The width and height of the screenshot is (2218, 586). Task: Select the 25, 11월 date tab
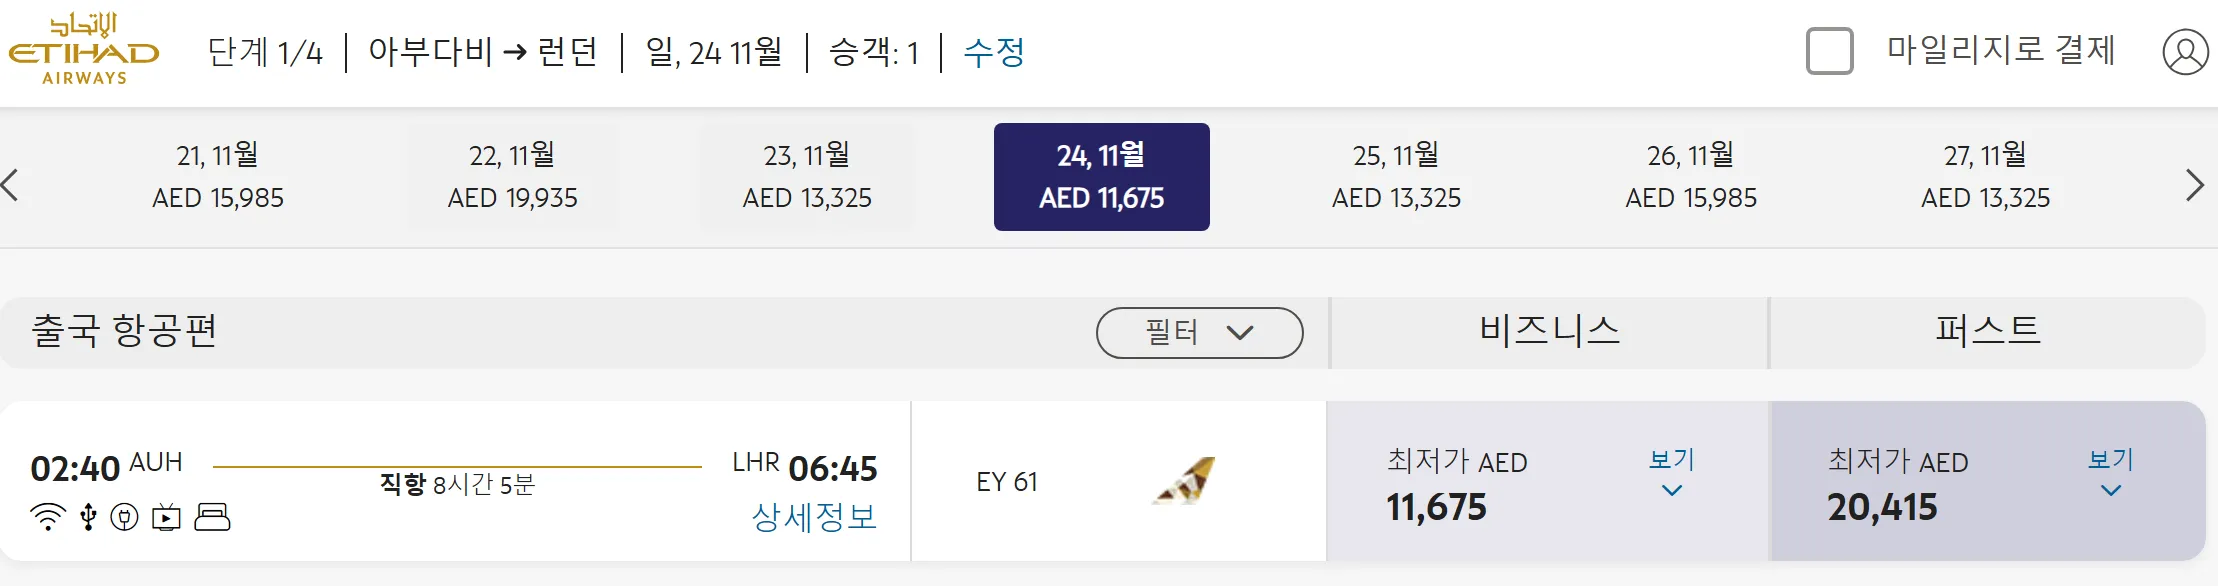[1396, 177]
